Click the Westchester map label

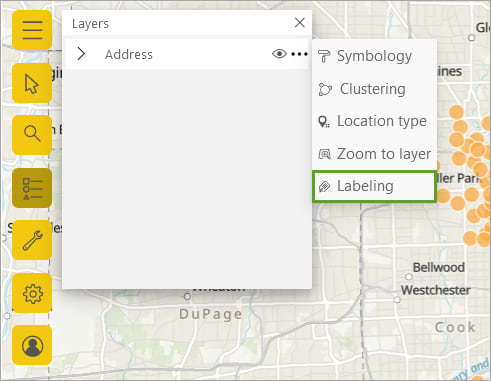[436, 290]
